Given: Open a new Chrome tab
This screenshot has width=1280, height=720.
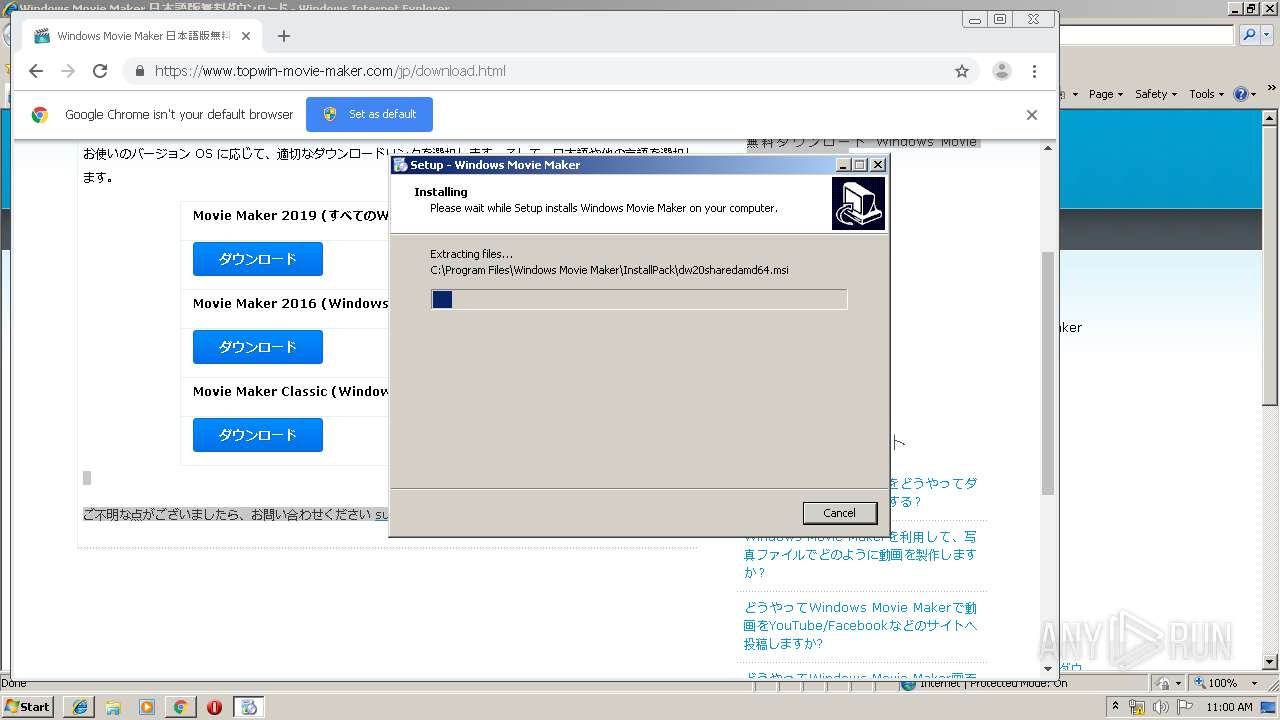Looking at the screenshot, I should coord(284,36).
